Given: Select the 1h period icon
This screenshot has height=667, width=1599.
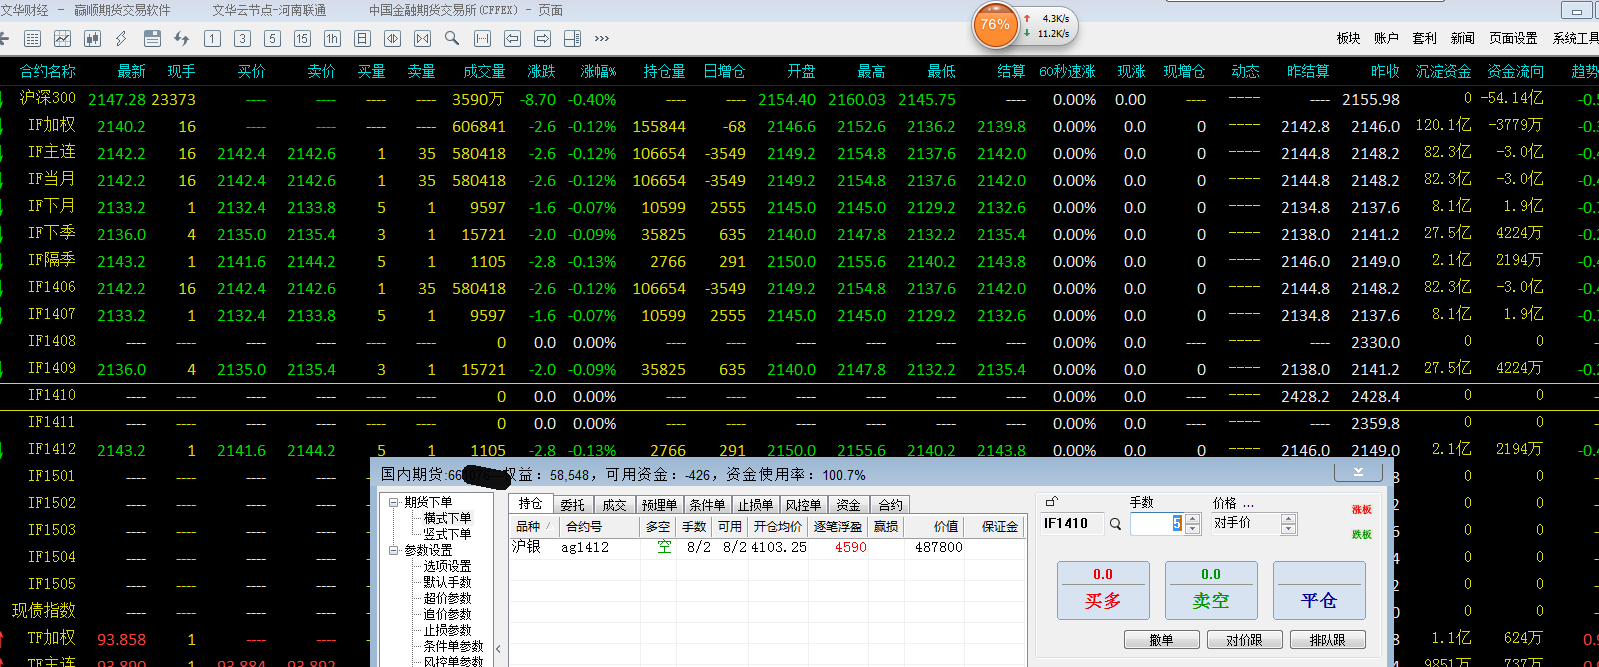Looking at the screenshot, I should pyautogui.click(x=332, y=39).
